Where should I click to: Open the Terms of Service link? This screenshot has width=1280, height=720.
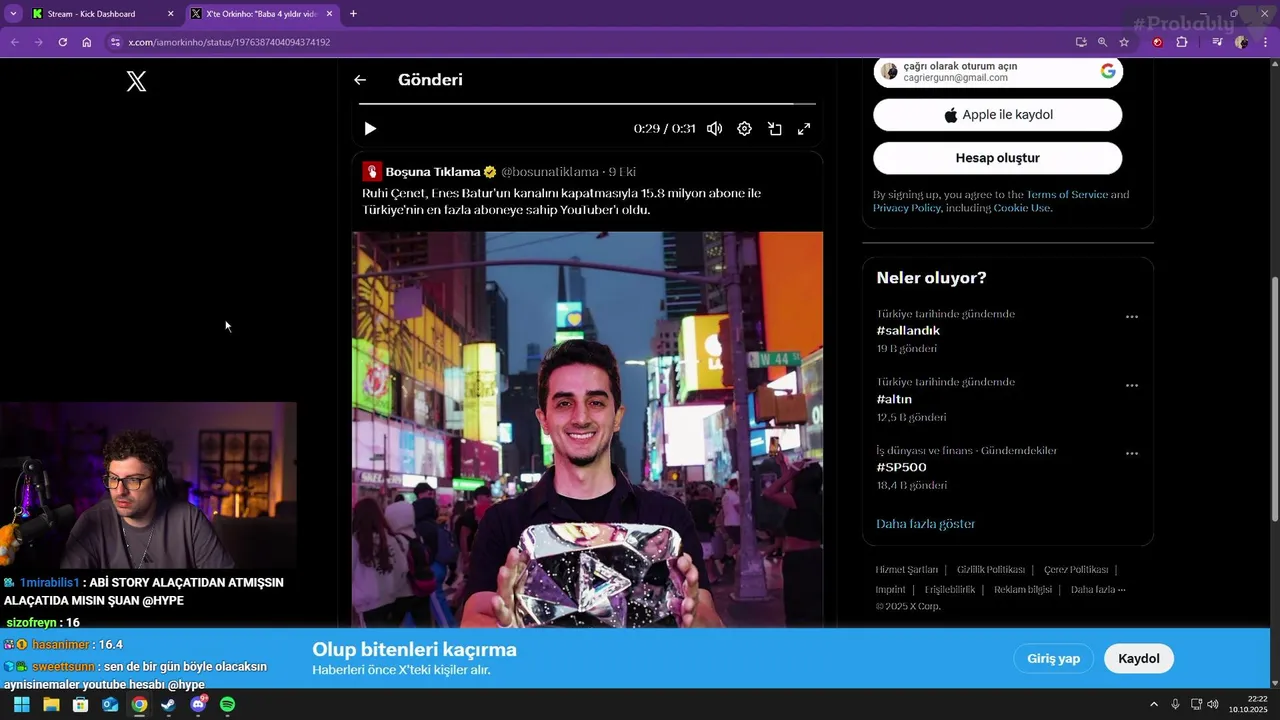(x=1067, y=195)
